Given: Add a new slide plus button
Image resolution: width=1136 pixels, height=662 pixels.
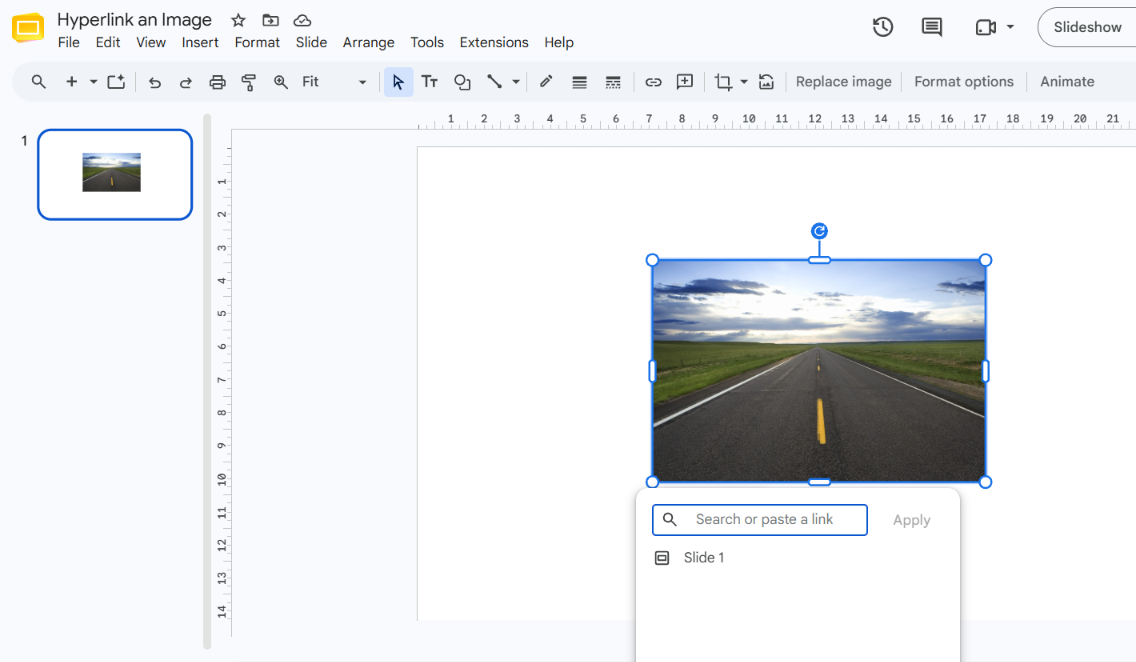Looking at the screenshot, I should coord(71,82).
